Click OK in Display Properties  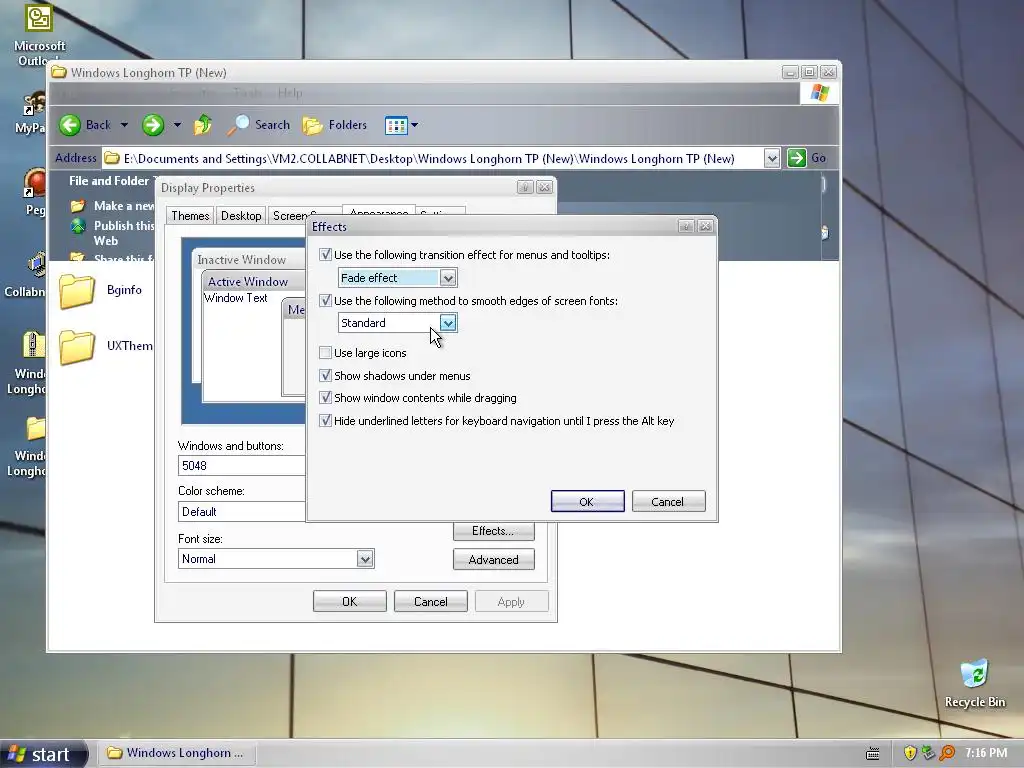pyautogui.click(x=349, y=601)
